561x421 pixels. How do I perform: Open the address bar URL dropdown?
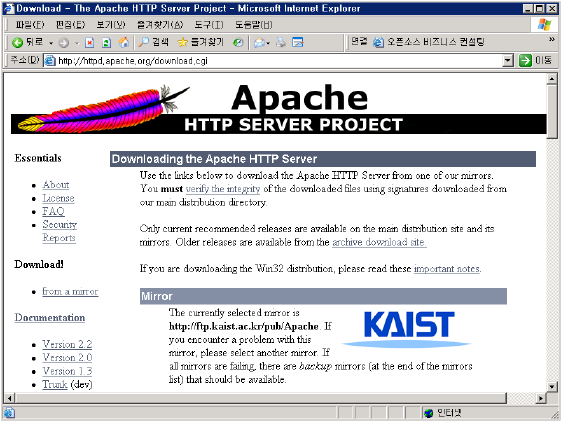click(508, 60)
